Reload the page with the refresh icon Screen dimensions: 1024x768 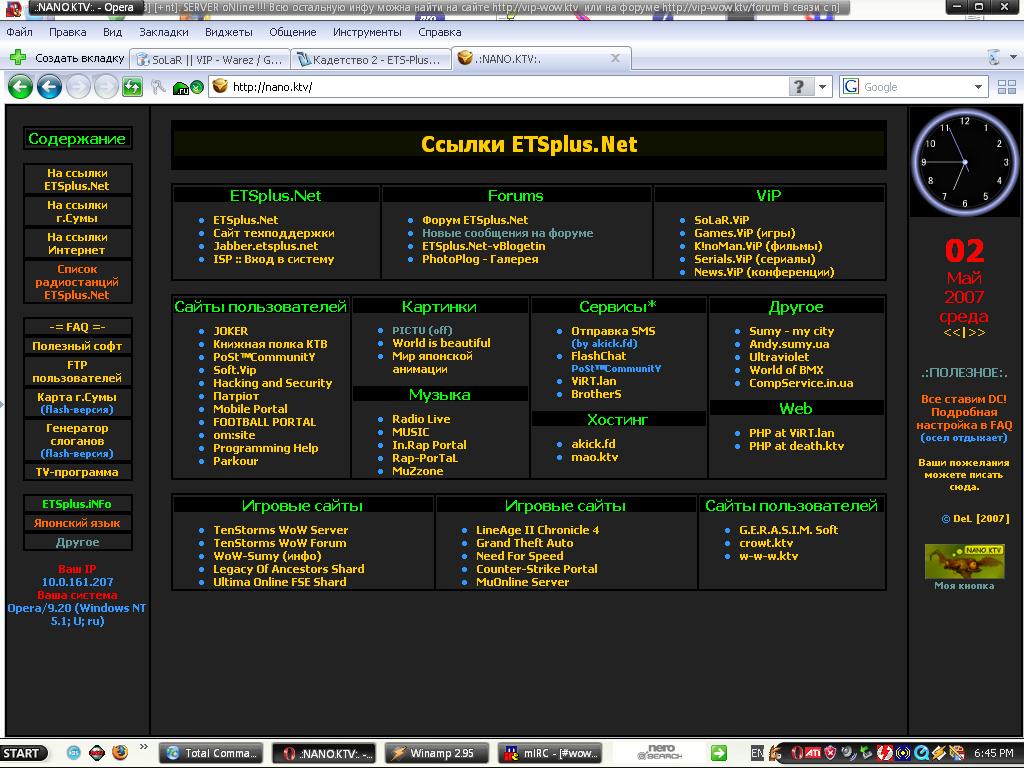coord(132,87)
